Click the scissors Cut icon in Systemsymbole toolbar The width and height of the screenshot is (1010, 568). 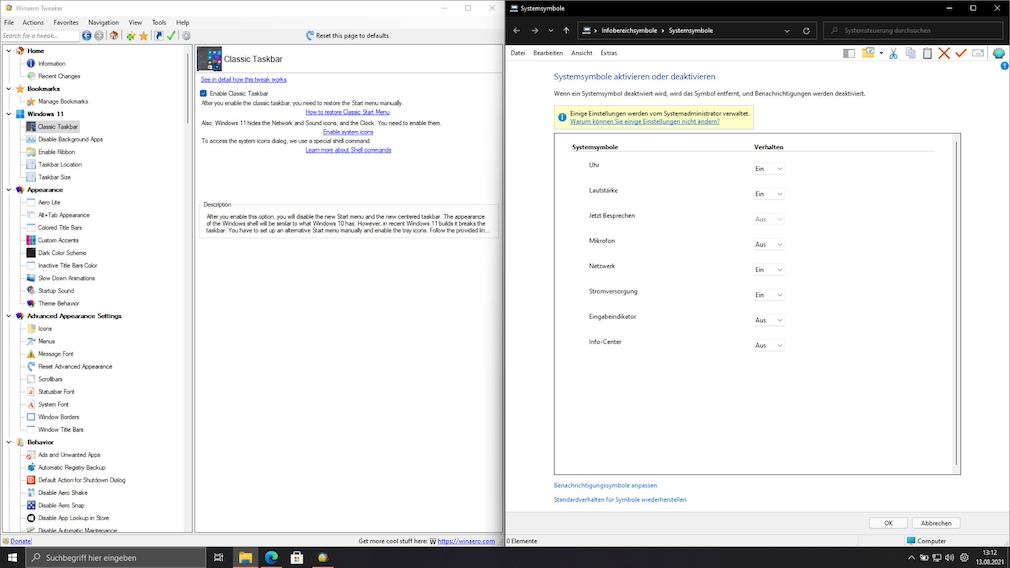[893, 53]
